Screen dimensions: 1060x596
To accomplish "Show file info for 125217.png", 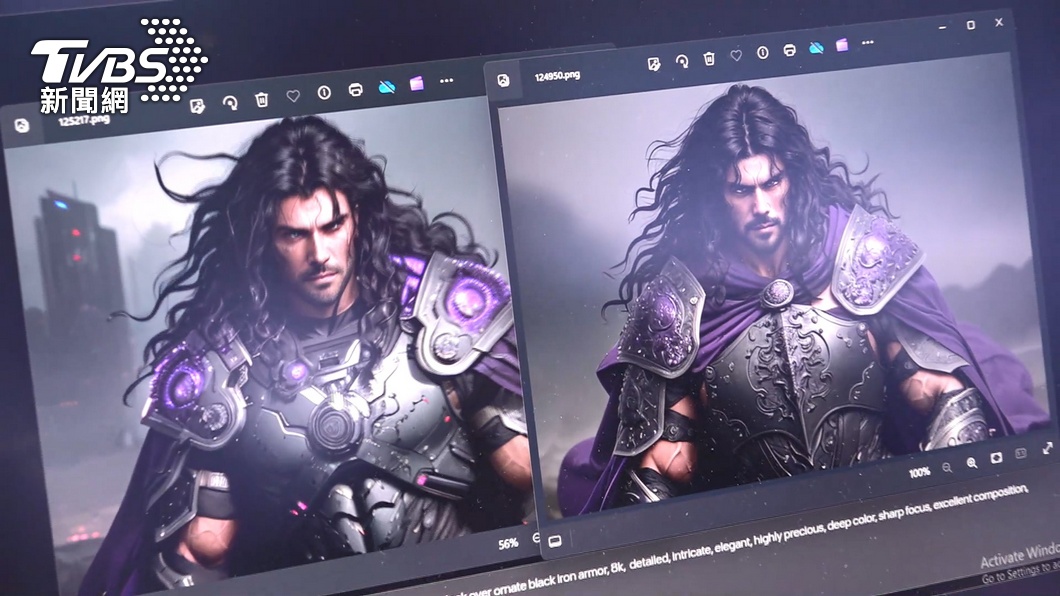I will [x=324, y=93].
